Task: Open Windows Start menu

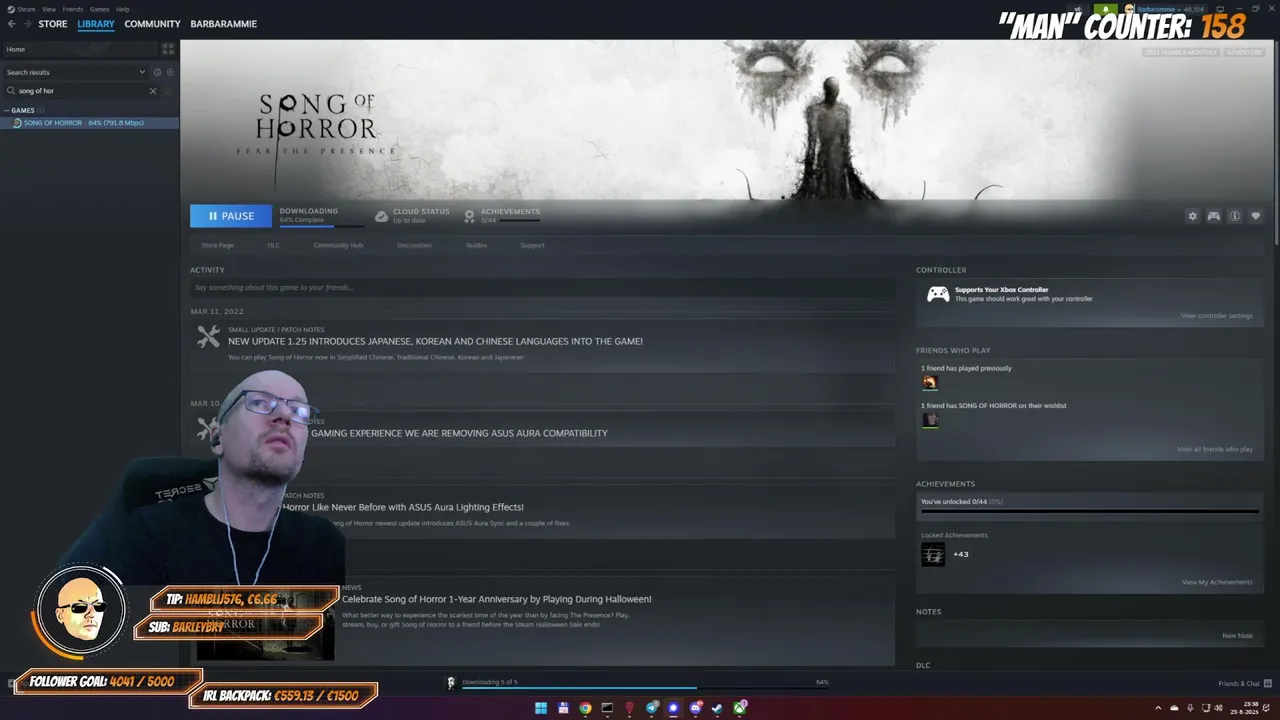Action: 541,708
